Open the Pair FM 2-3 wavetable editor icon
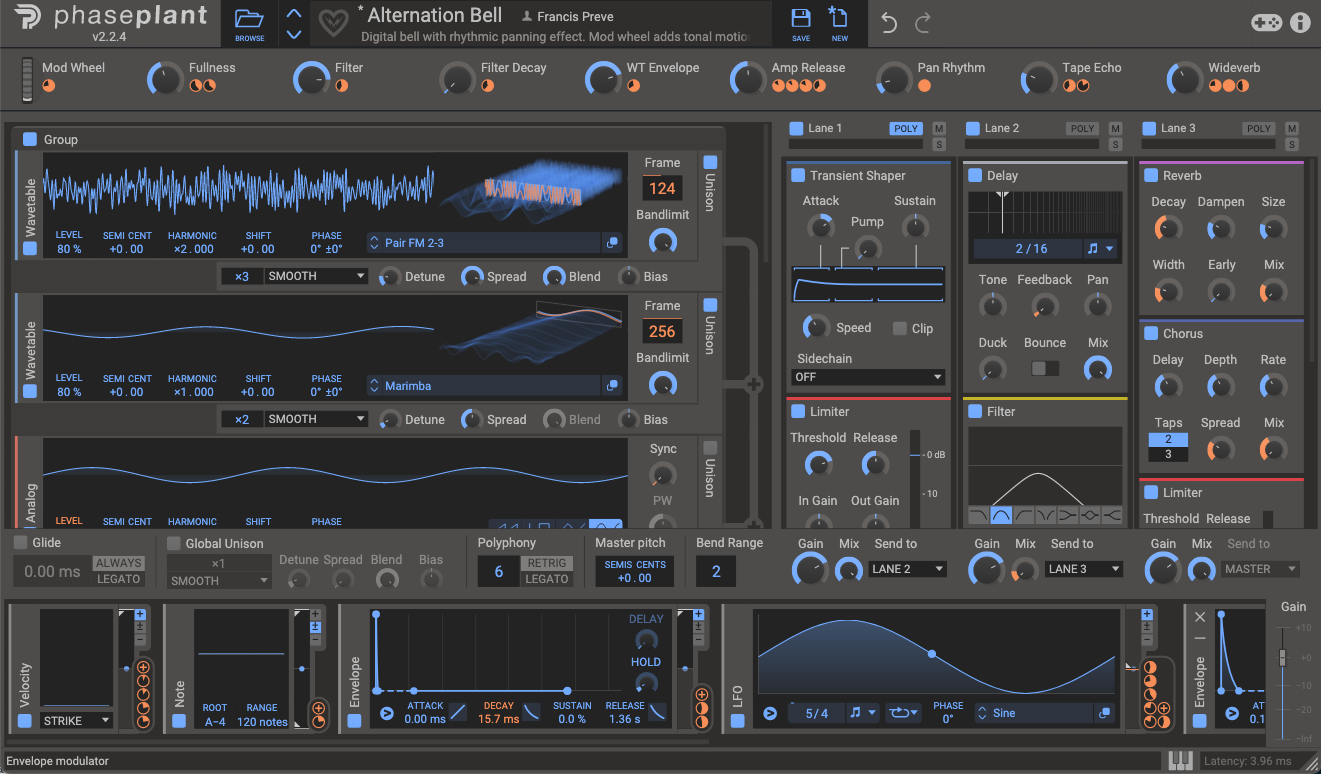The height and width of the screenshot is (774, 1321). click(x=612, y=243)
